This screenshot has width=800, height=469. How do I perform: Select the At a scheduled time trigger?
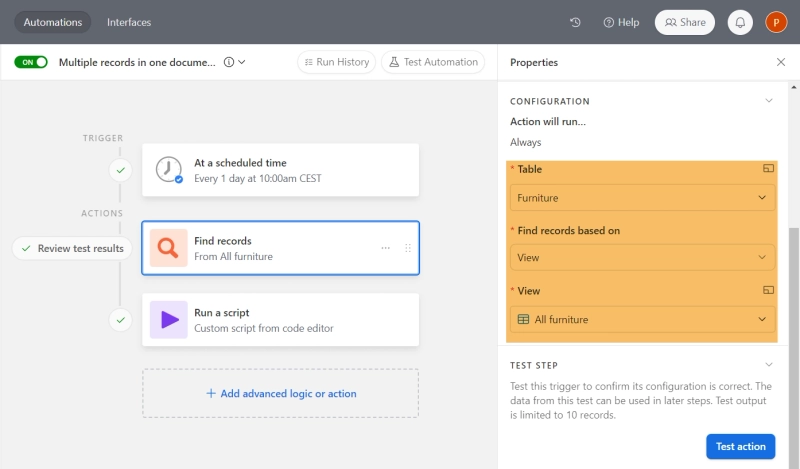point(281,170)
